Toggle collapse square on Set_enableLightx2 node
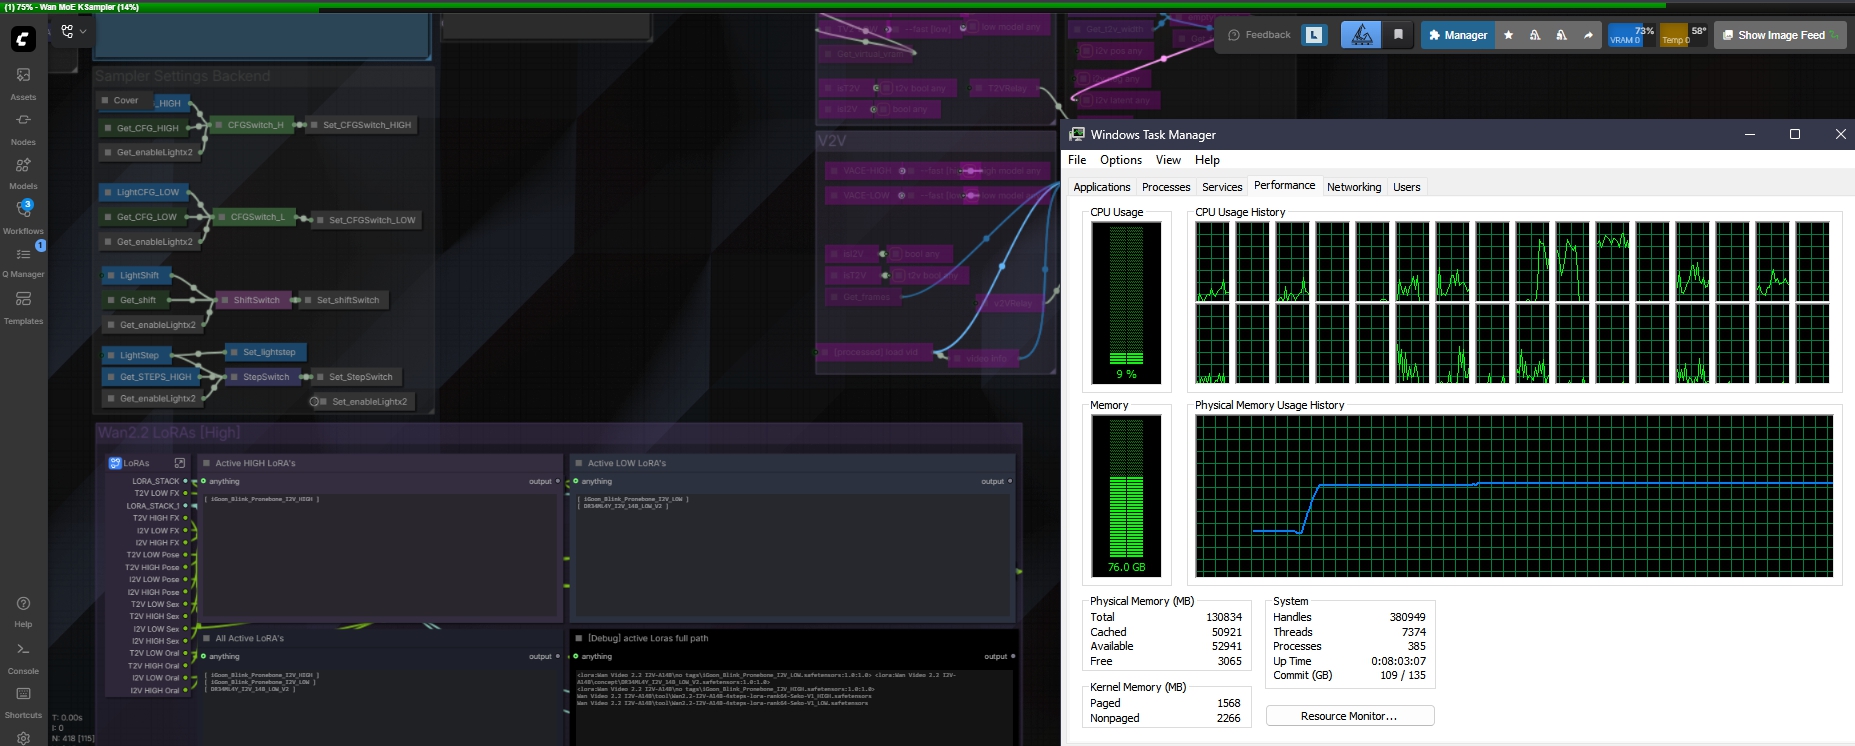This screenshot has width=1855, height=746. pos(323,401)
